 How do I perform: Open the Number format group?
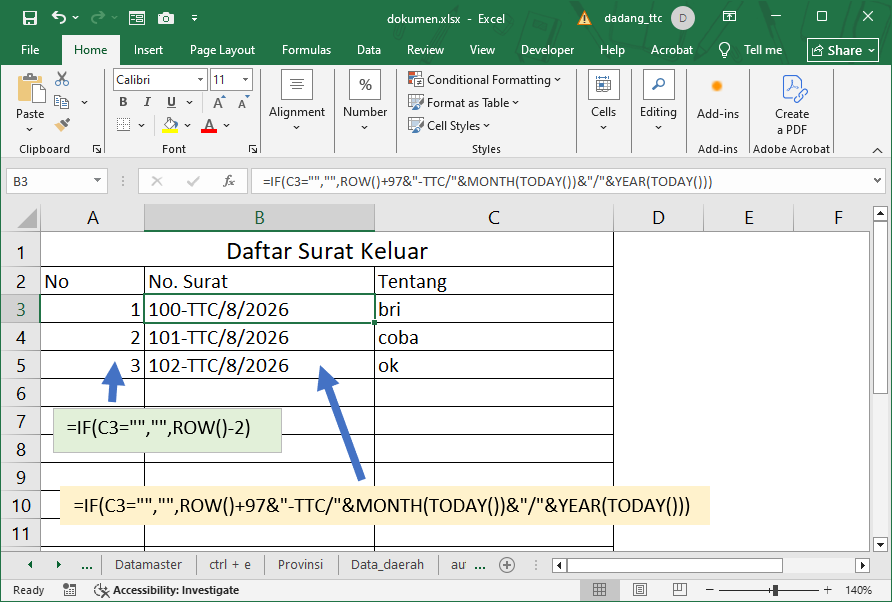point(365,101)
